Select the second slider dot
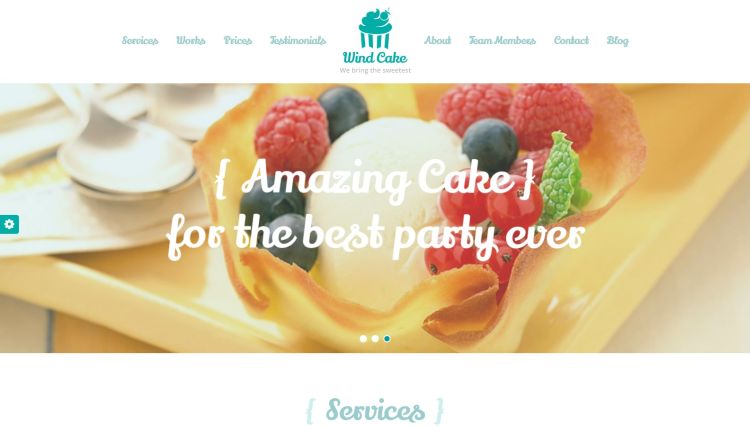The height and width of the screenshot is (427, 750). [375, 339]
